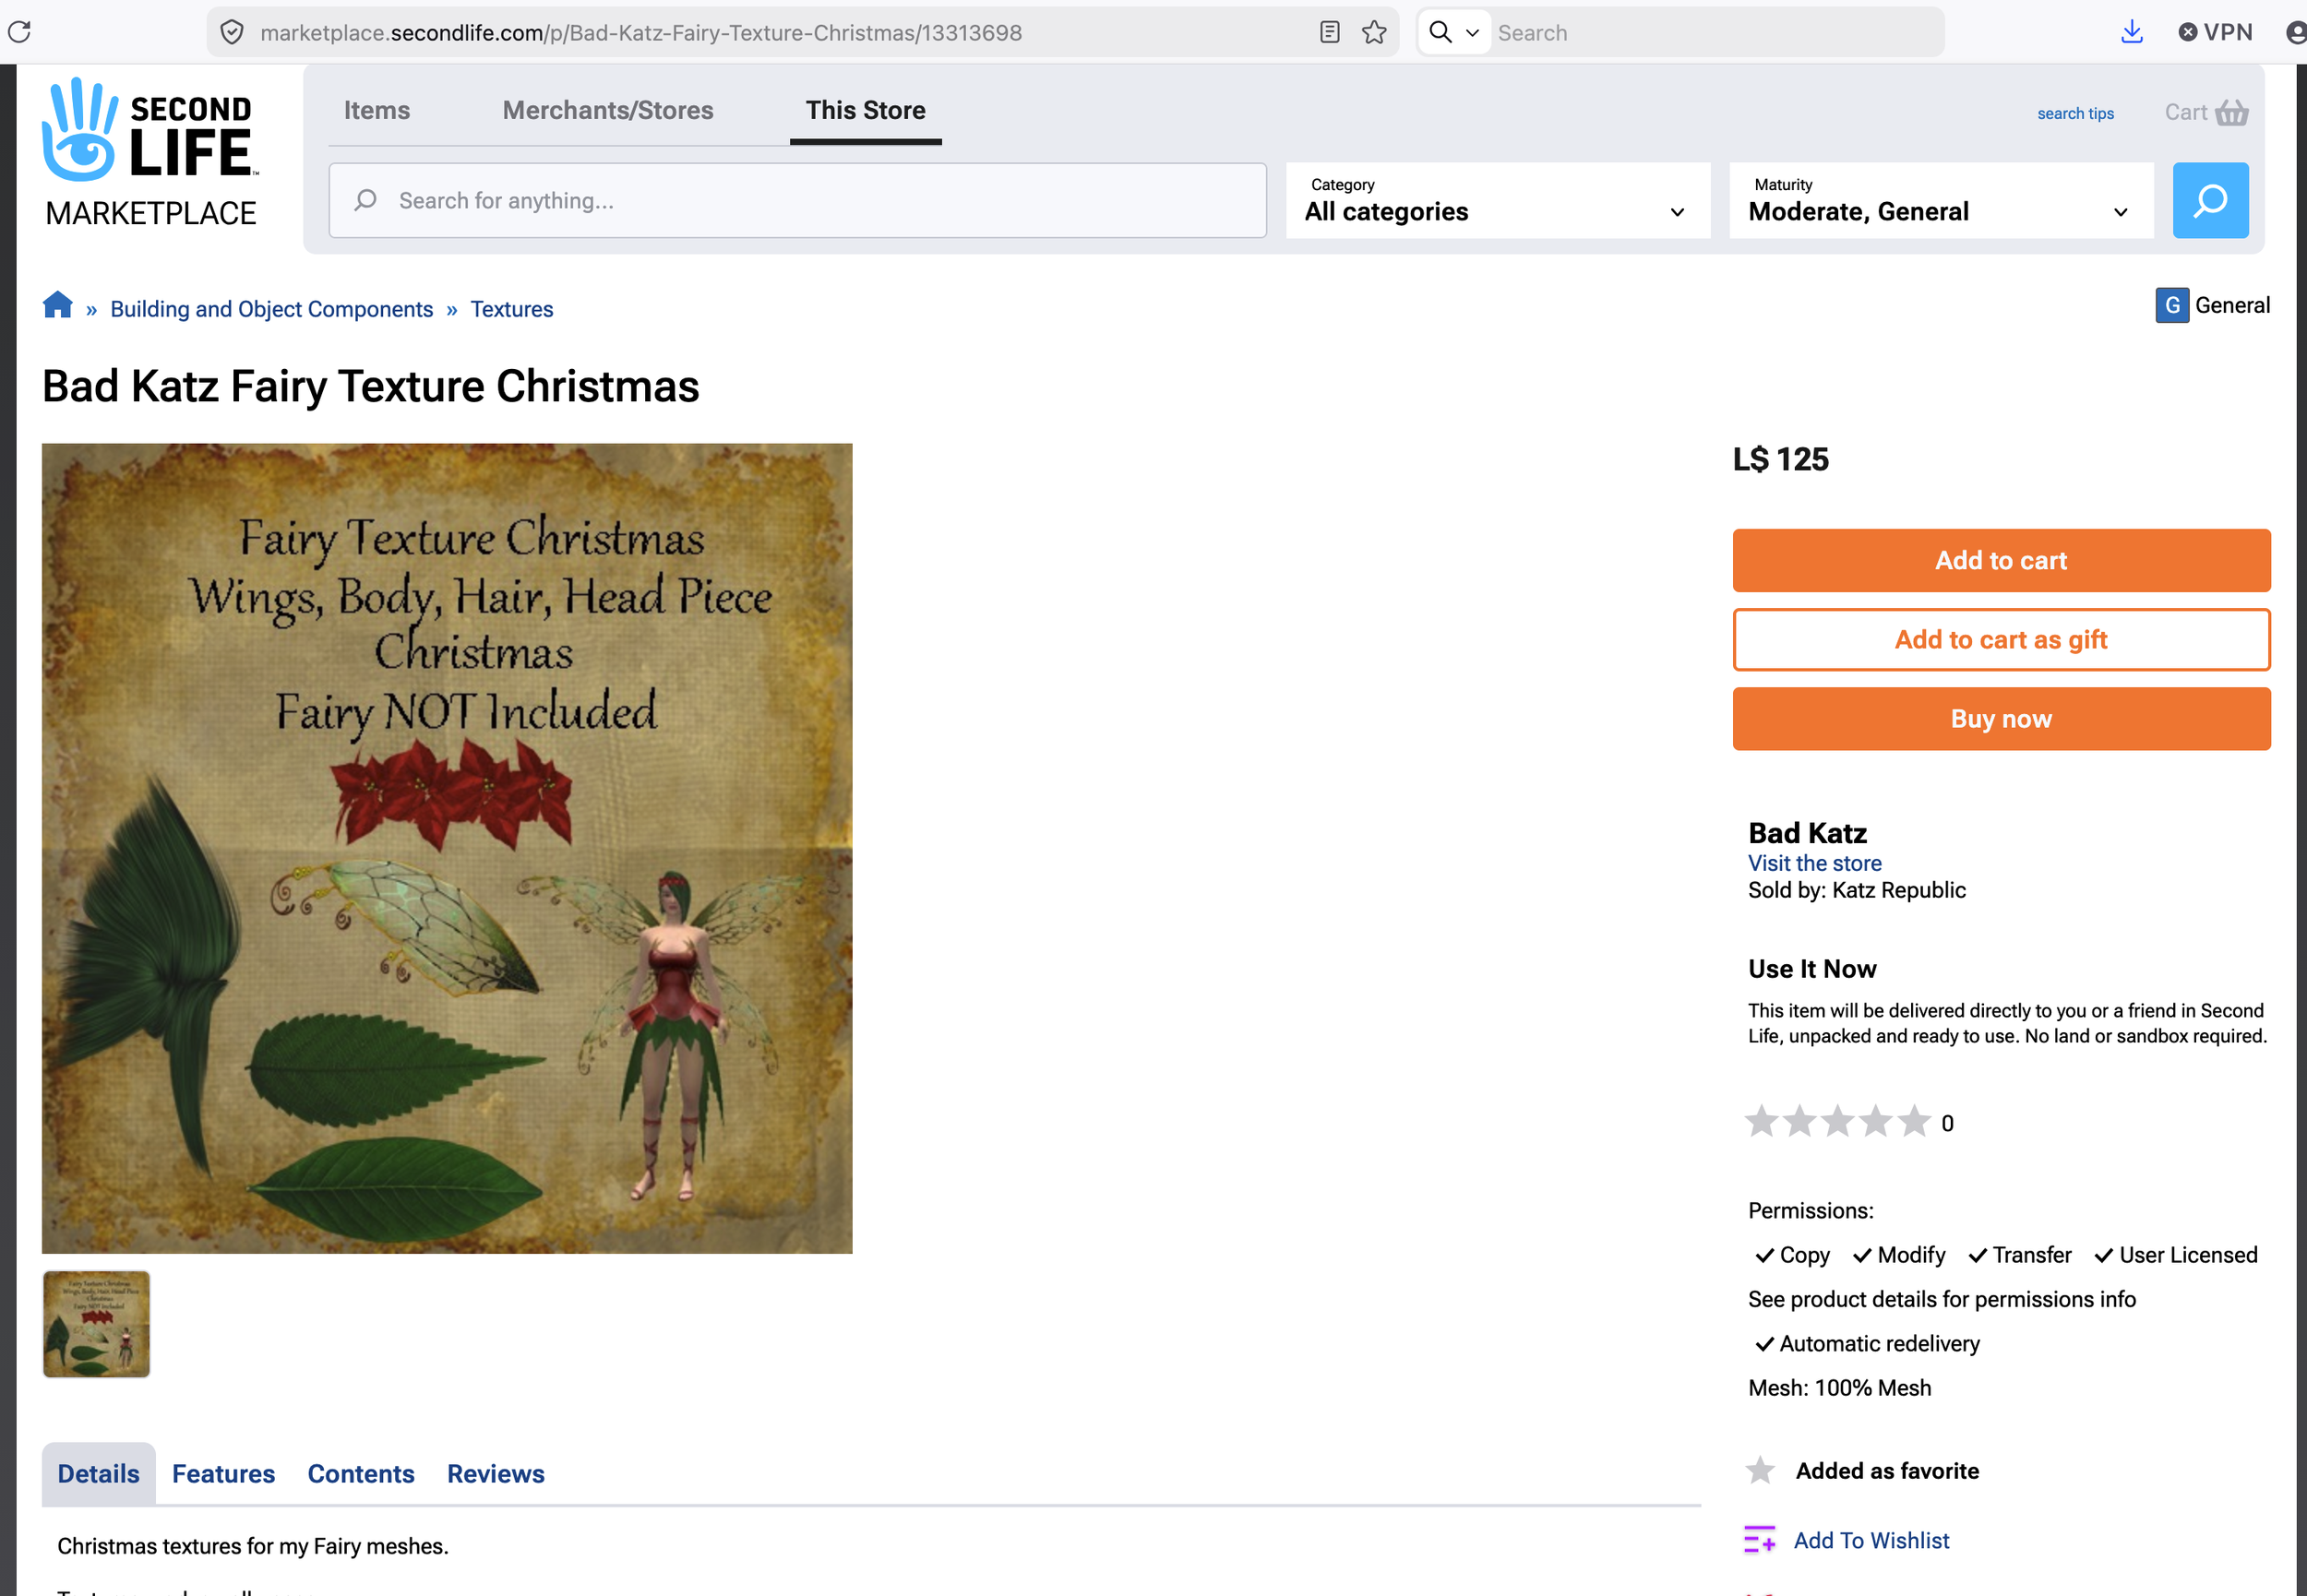The height and width of the screenshot is (1596, 2307).
Task: Open the browser downloads icon
Action: 2131,32
